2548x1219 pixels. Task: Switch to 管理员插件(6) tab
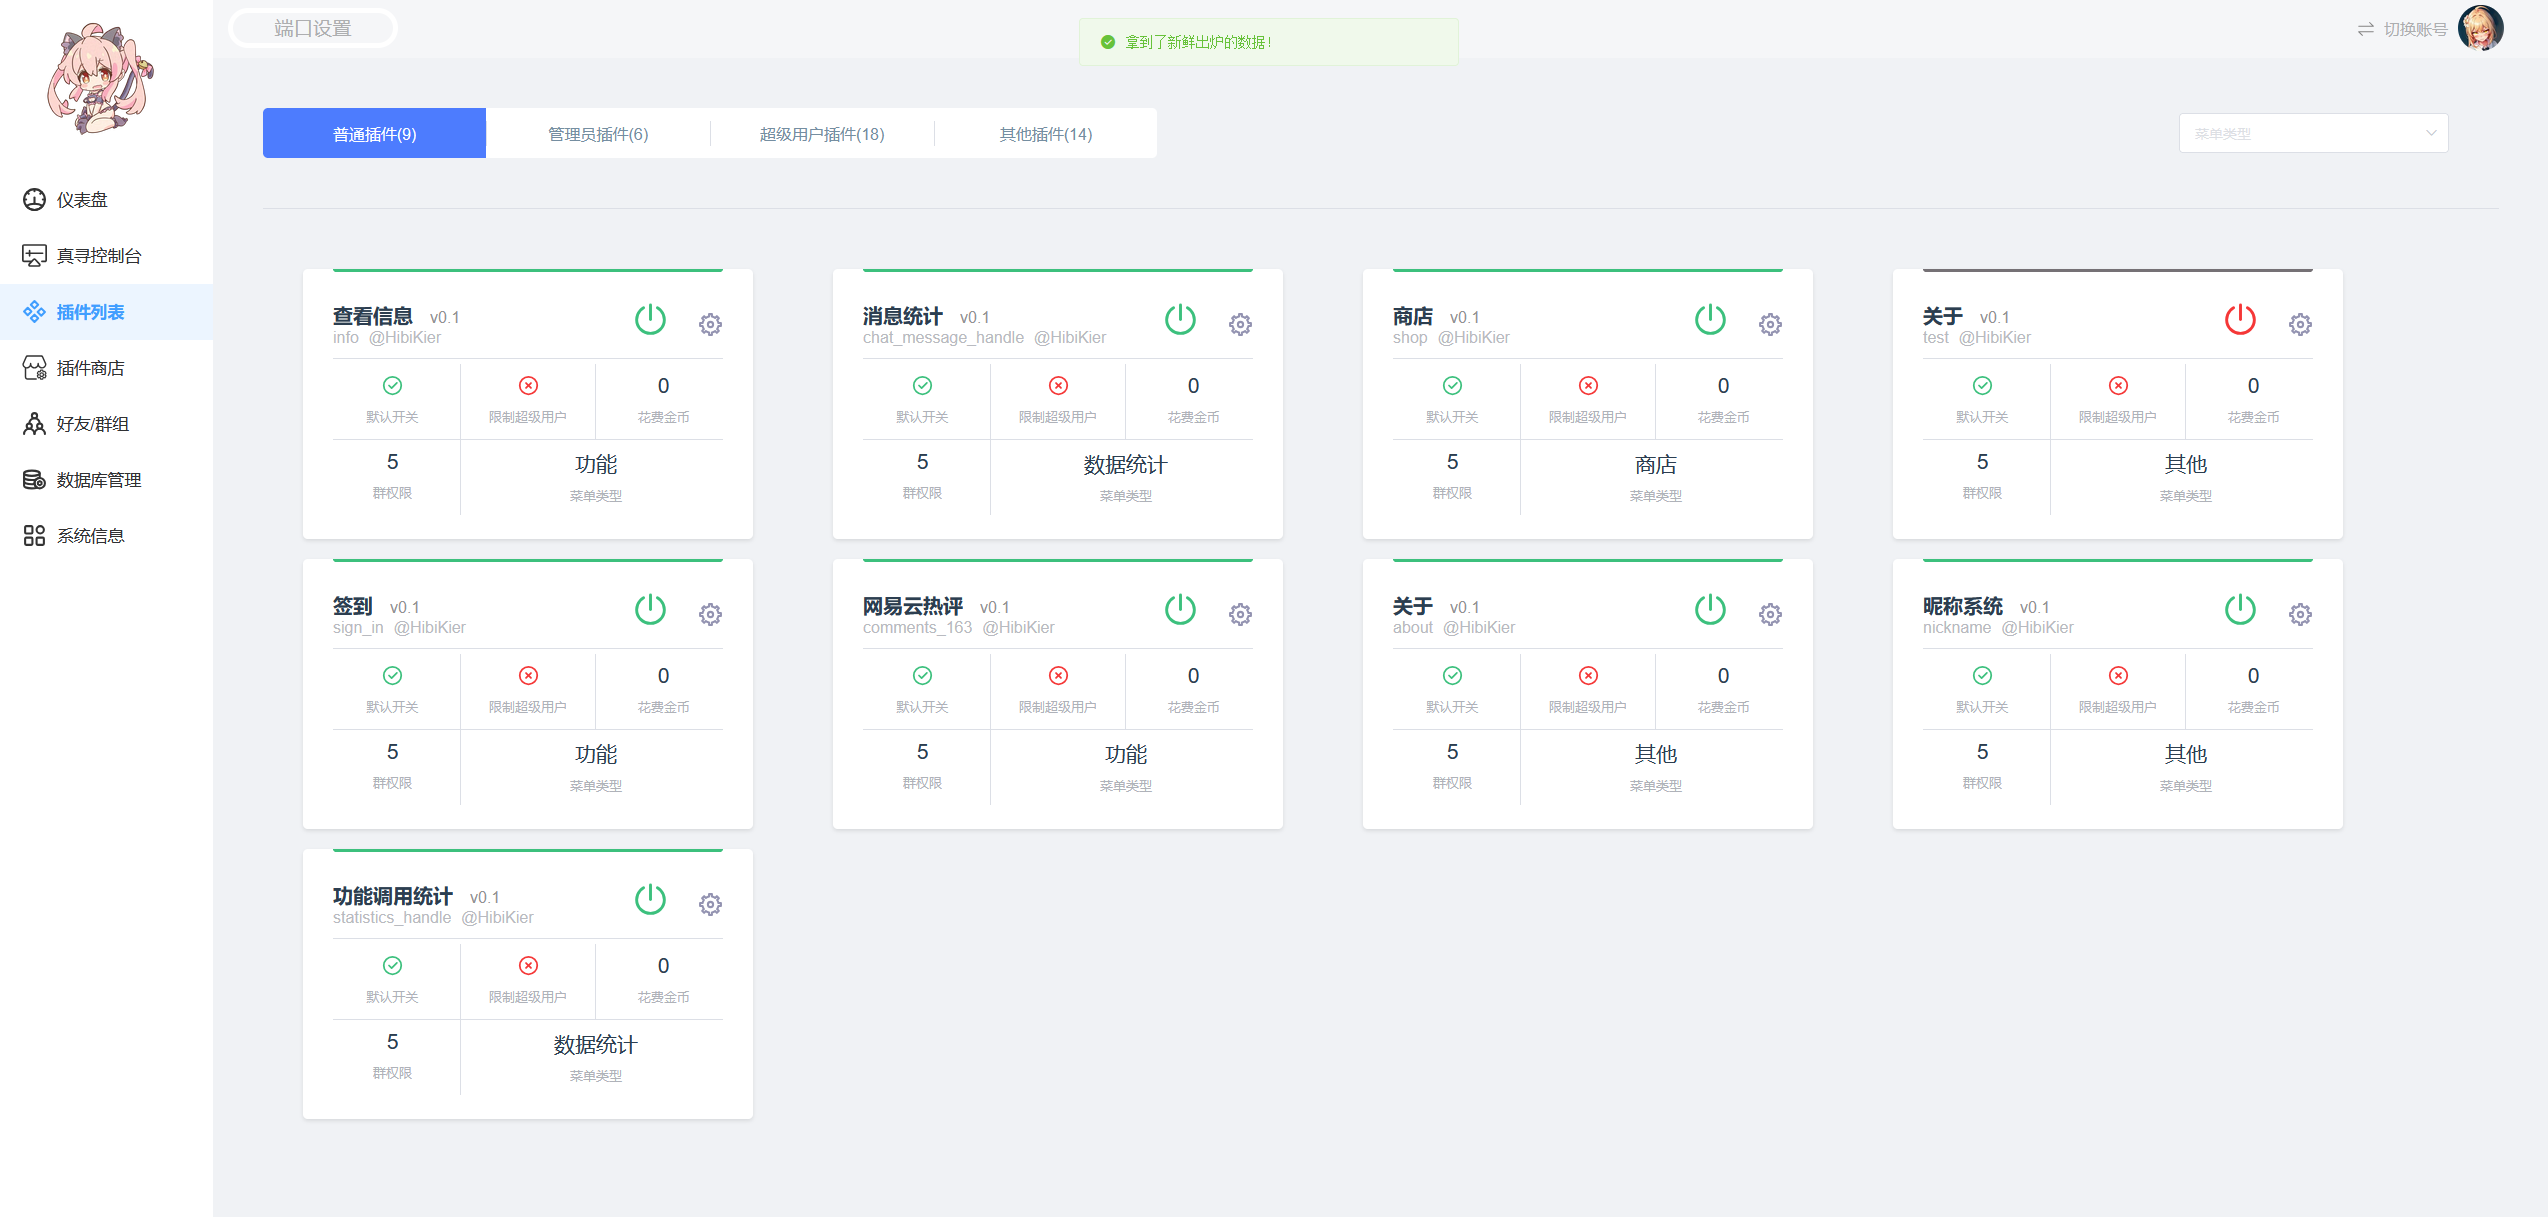[x=598, y=134]
